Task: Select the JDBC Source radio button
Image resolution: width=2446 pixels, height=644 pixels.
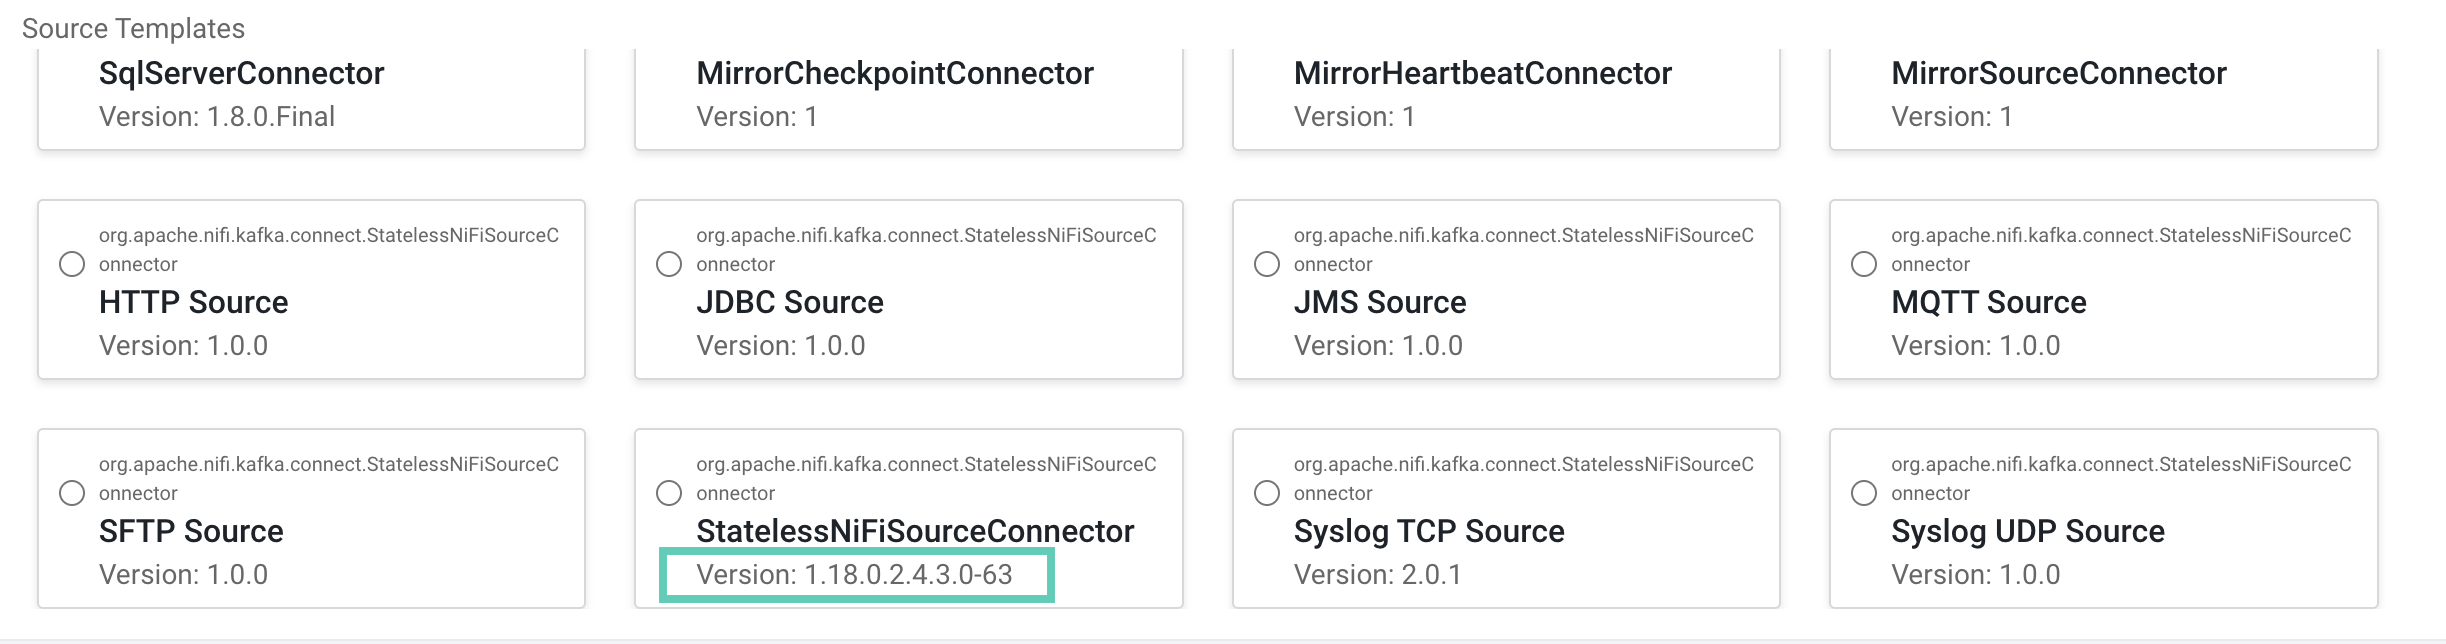Action: (669, 264)
